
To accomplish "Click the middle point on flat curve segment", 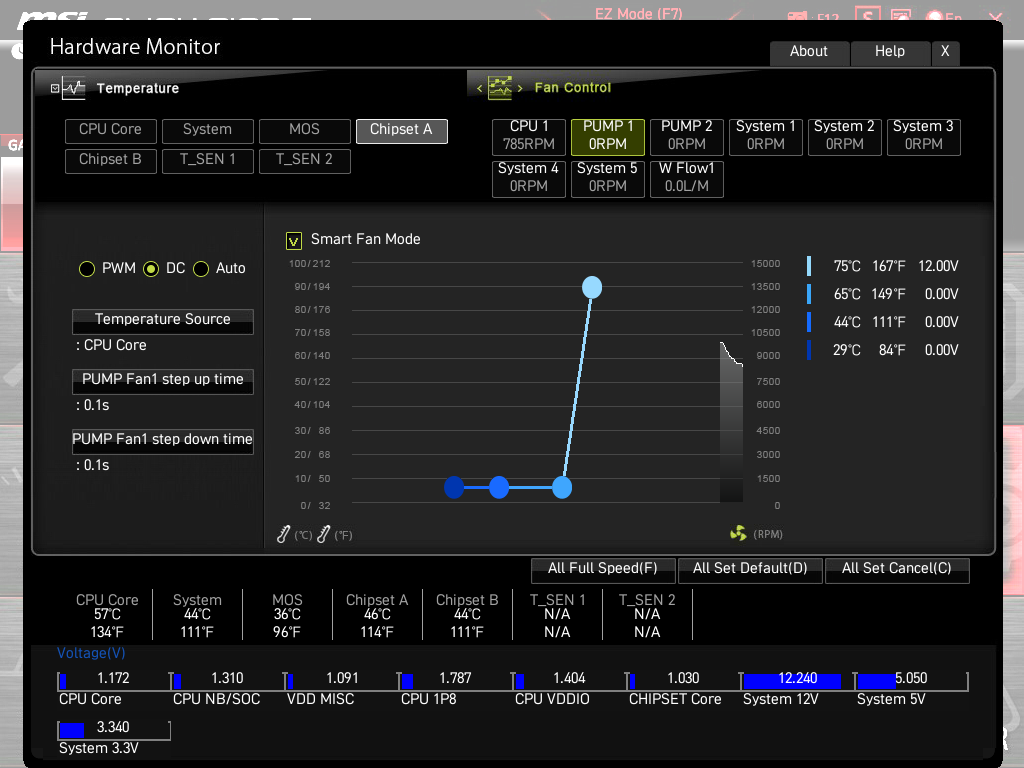I will (499, 487).
